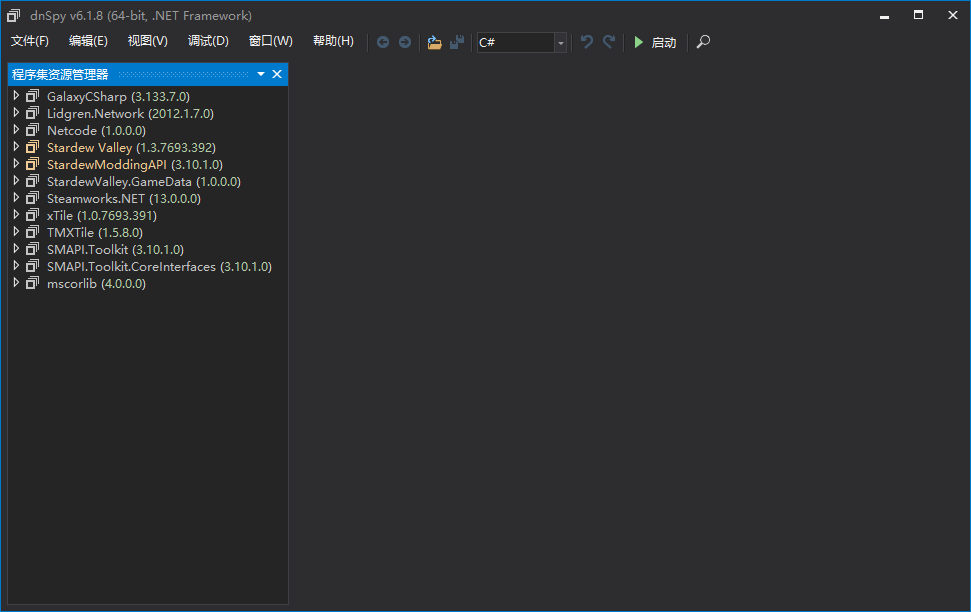Image resolution: width=971 pixels, height=612 pixels.
Task: Expand the StardewValley.GameData assembly node
Action: click(16, 181)
